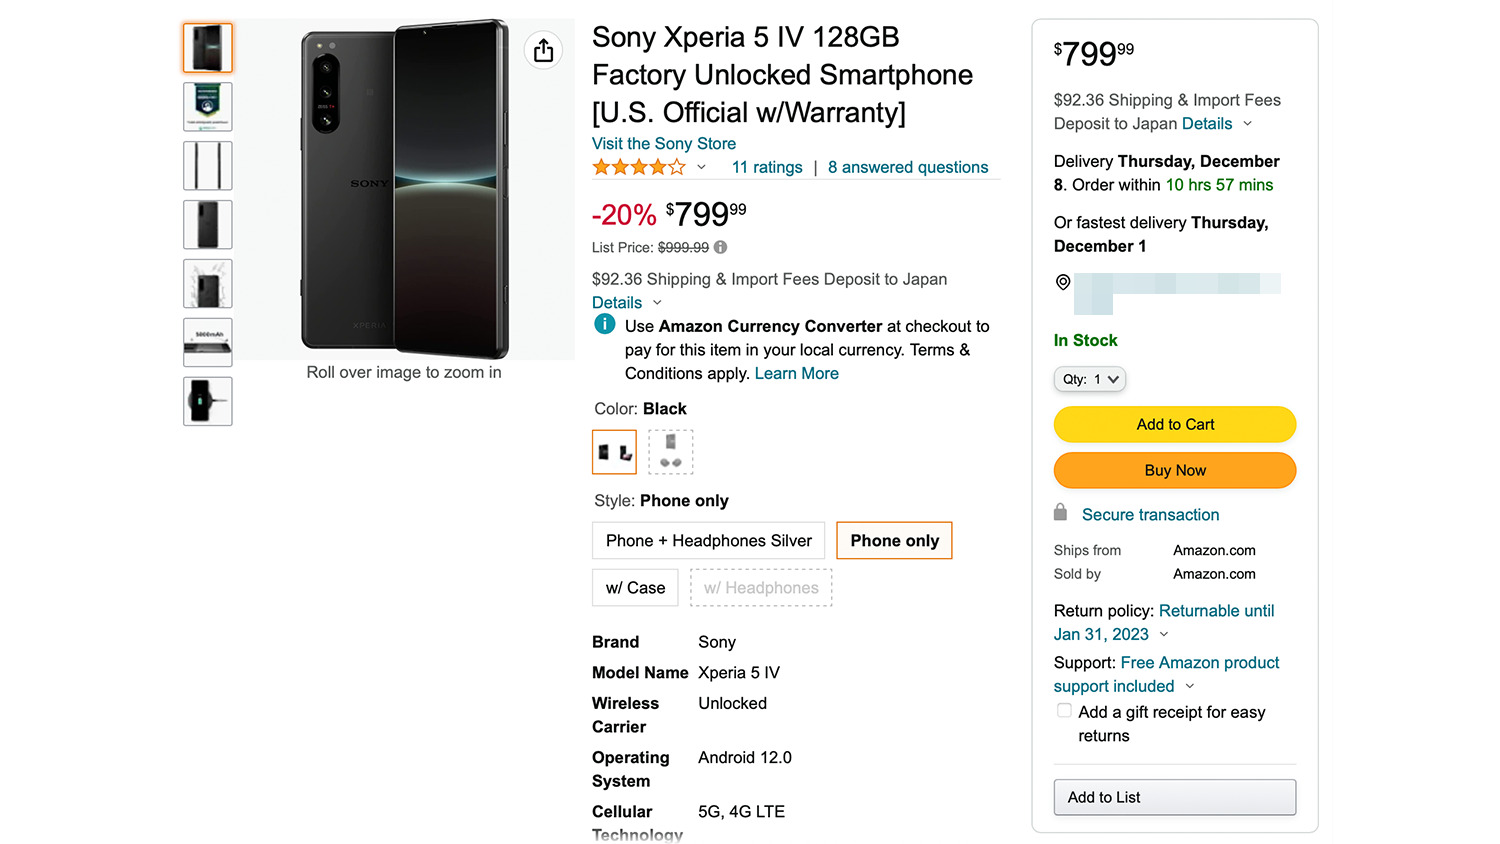Select the "Phone + Headphones Silver" style
Screen dimensions: 1500x844
[708, 541]
